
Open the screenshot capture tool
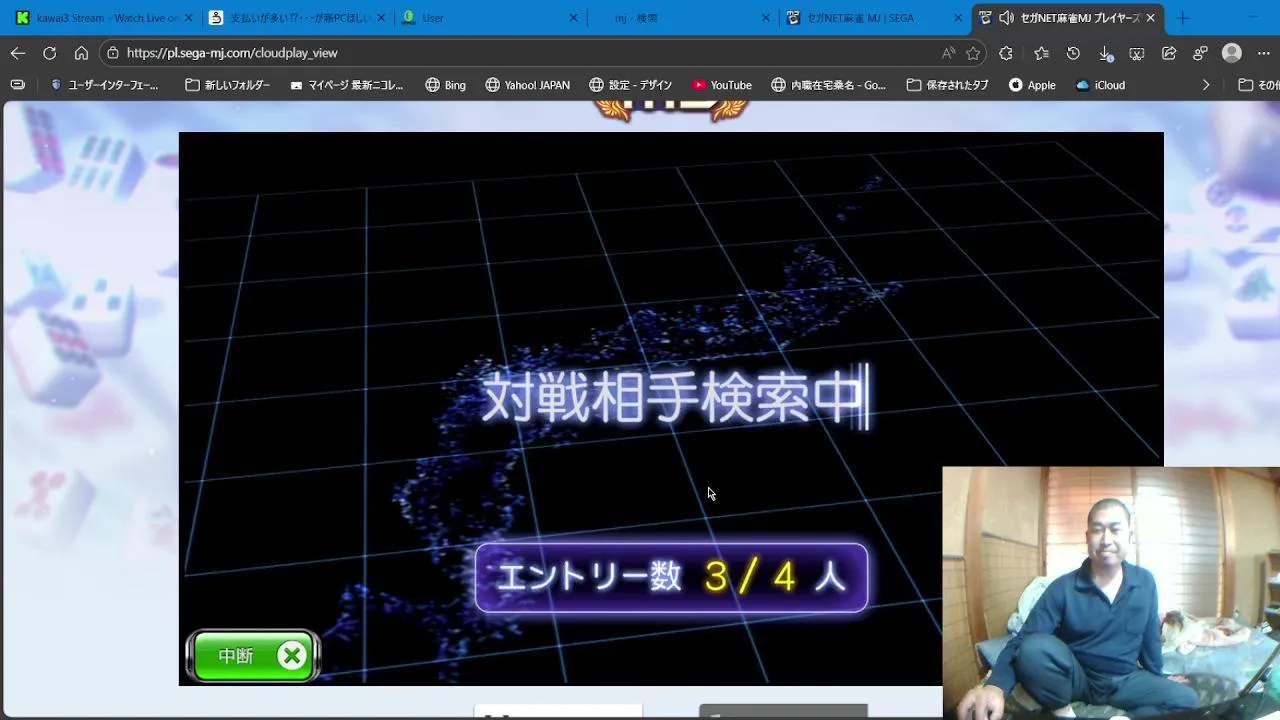pyautogui.click(x=1137, y=53)
